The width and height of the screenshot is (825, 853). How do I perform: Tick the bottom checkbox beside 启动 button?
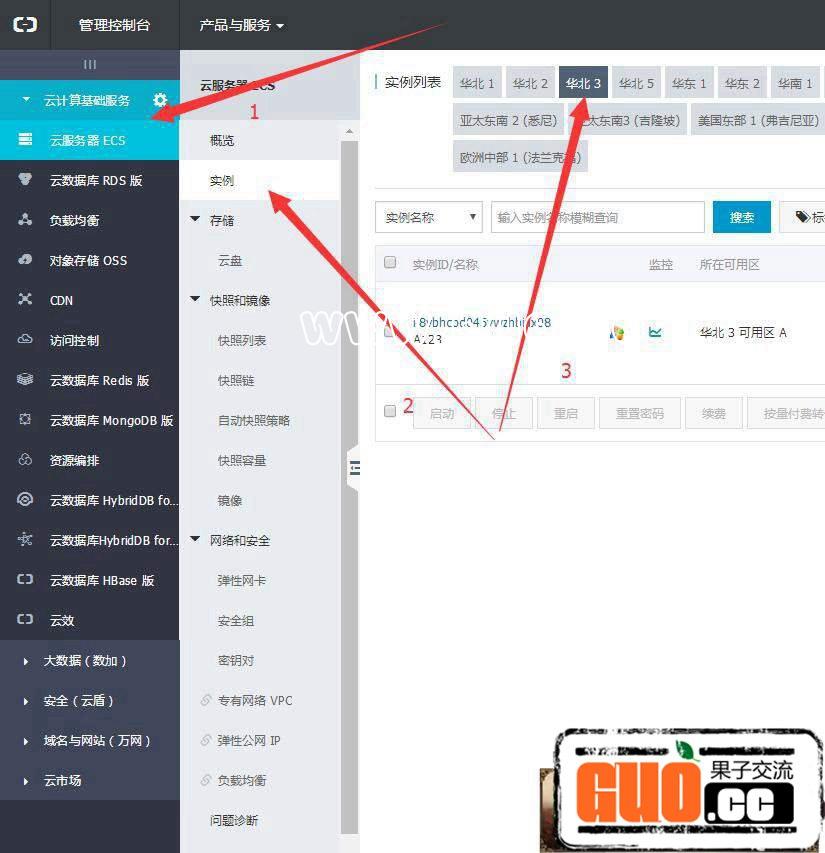390,411
